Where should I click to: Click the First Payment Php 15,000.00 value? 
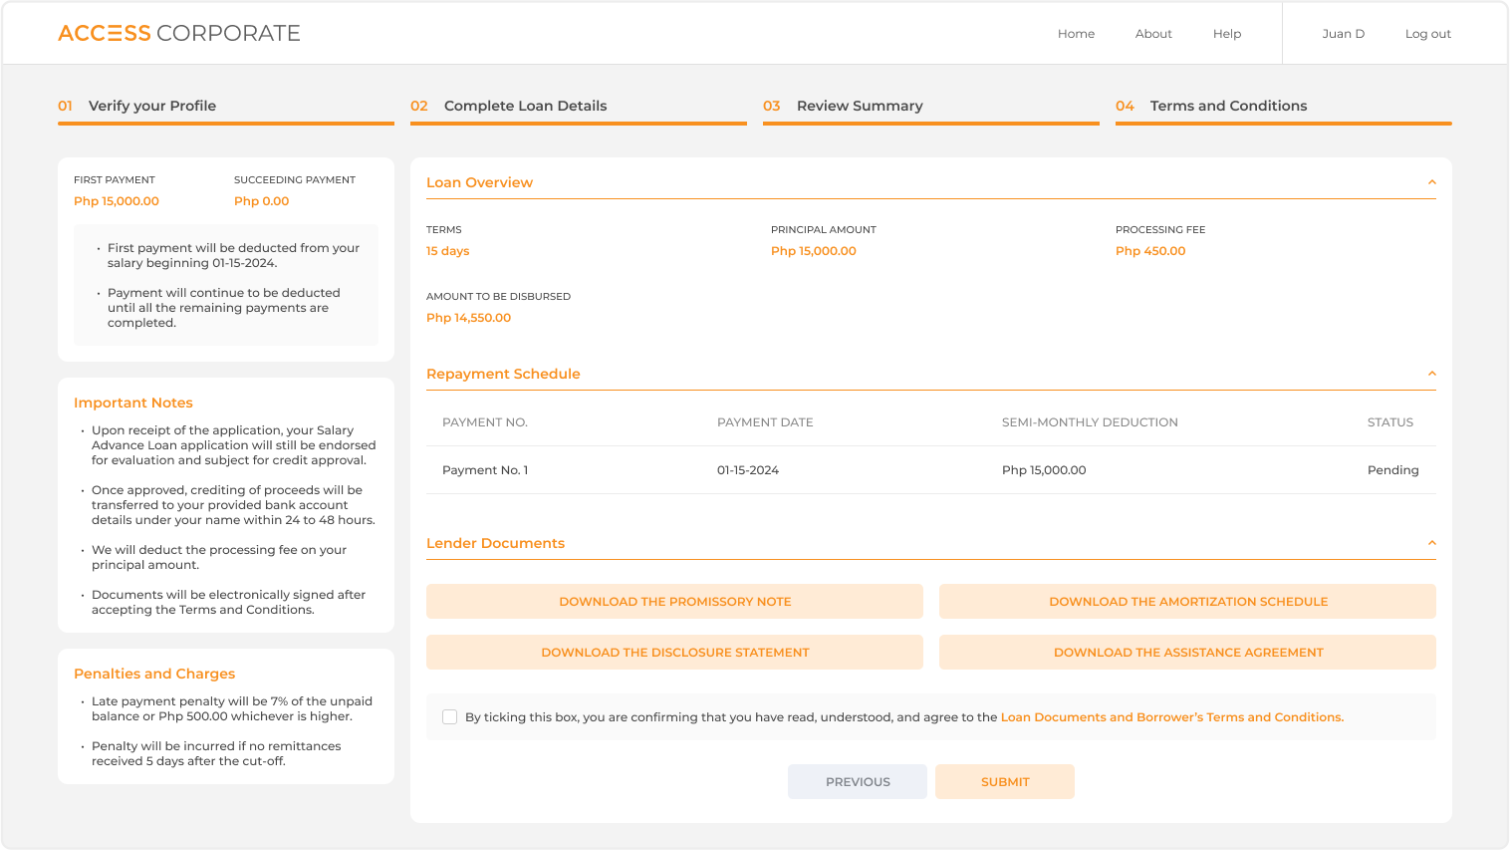(116, 201)
